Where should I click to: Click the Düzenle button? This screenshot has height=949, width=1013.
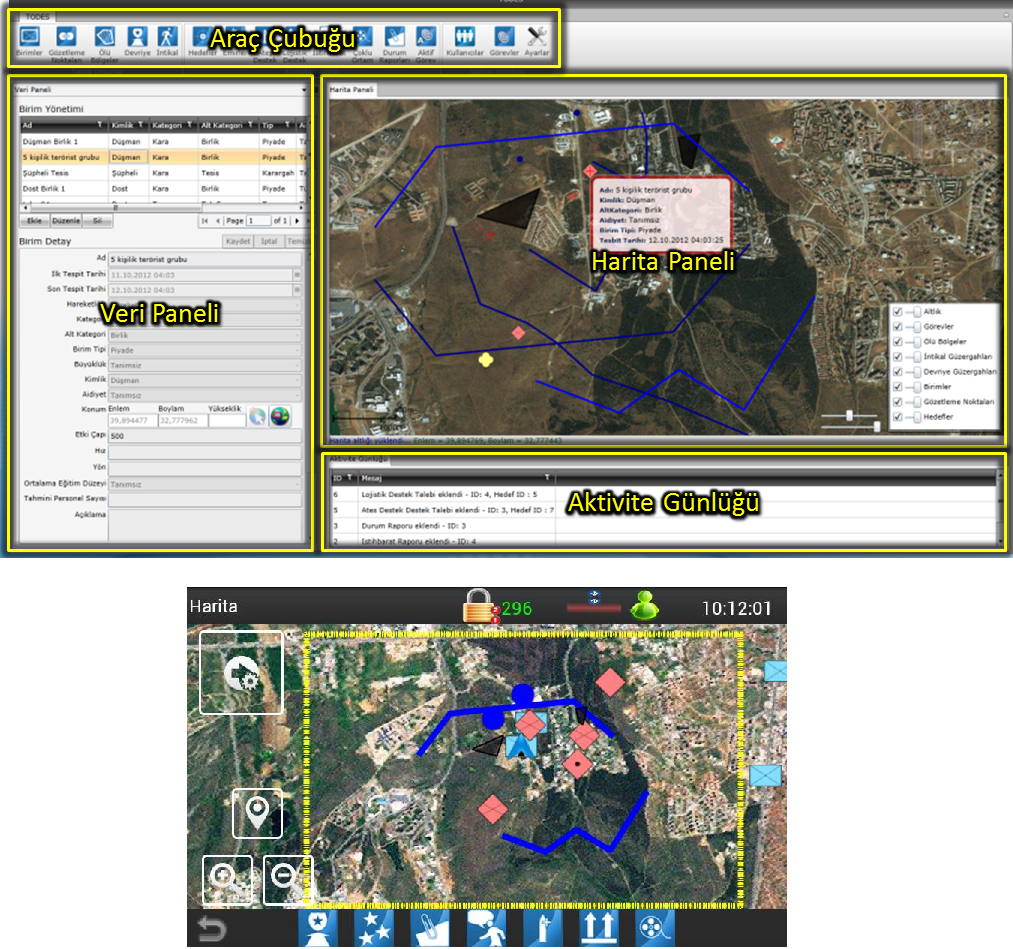66,221
